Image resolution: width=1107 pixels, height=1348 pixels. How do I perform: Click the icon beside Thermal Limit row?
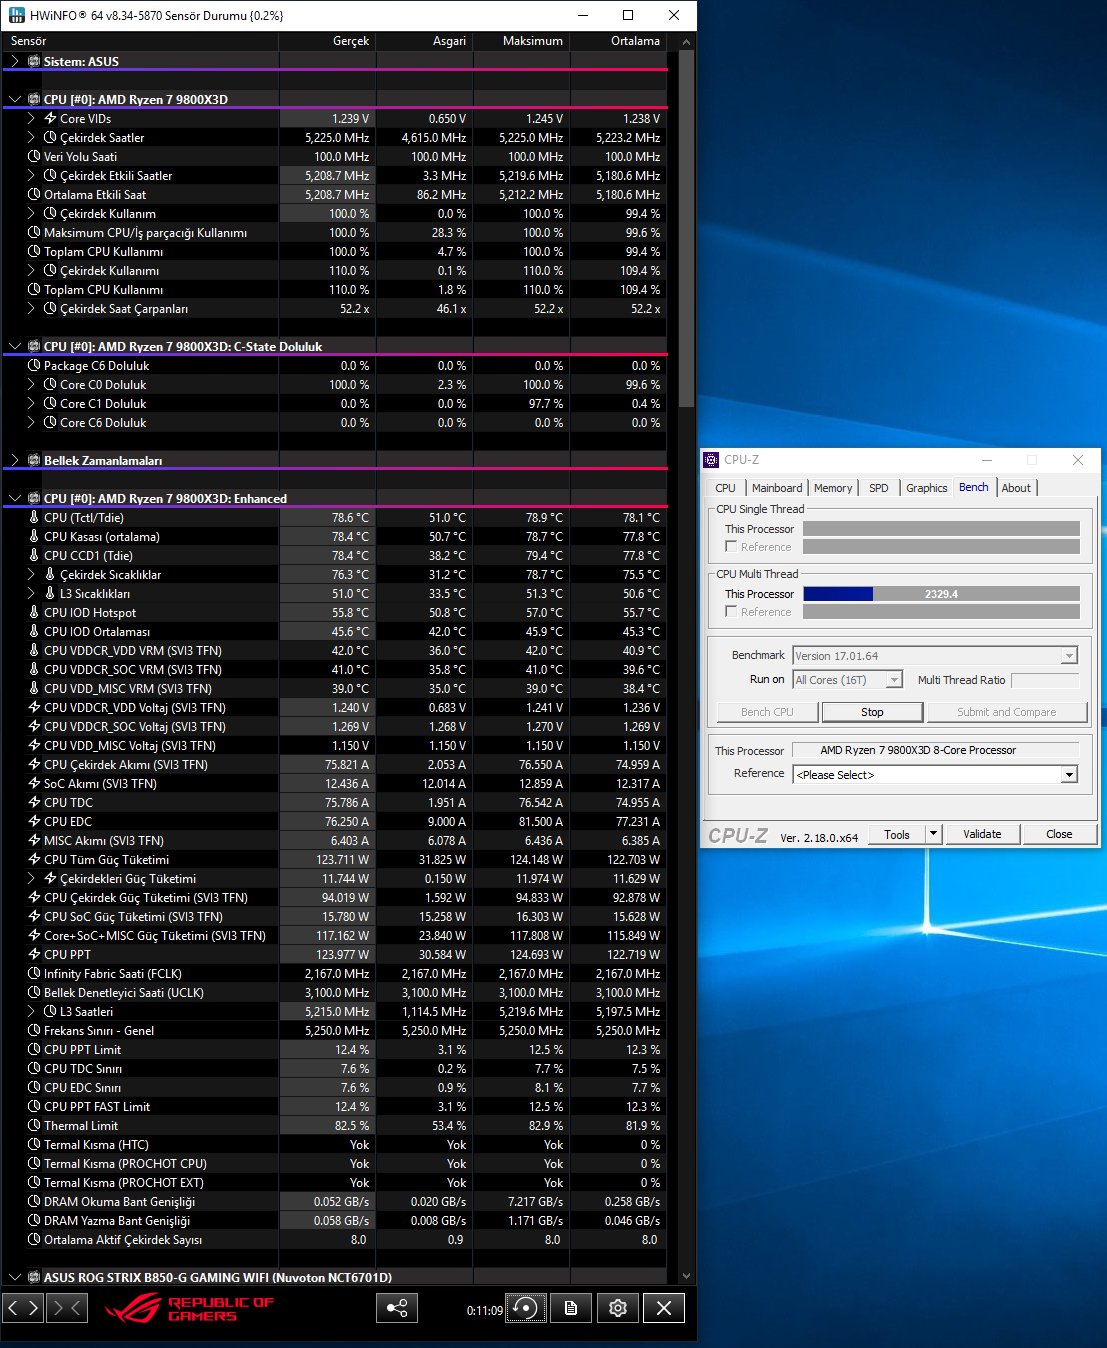click(34, 1125)
